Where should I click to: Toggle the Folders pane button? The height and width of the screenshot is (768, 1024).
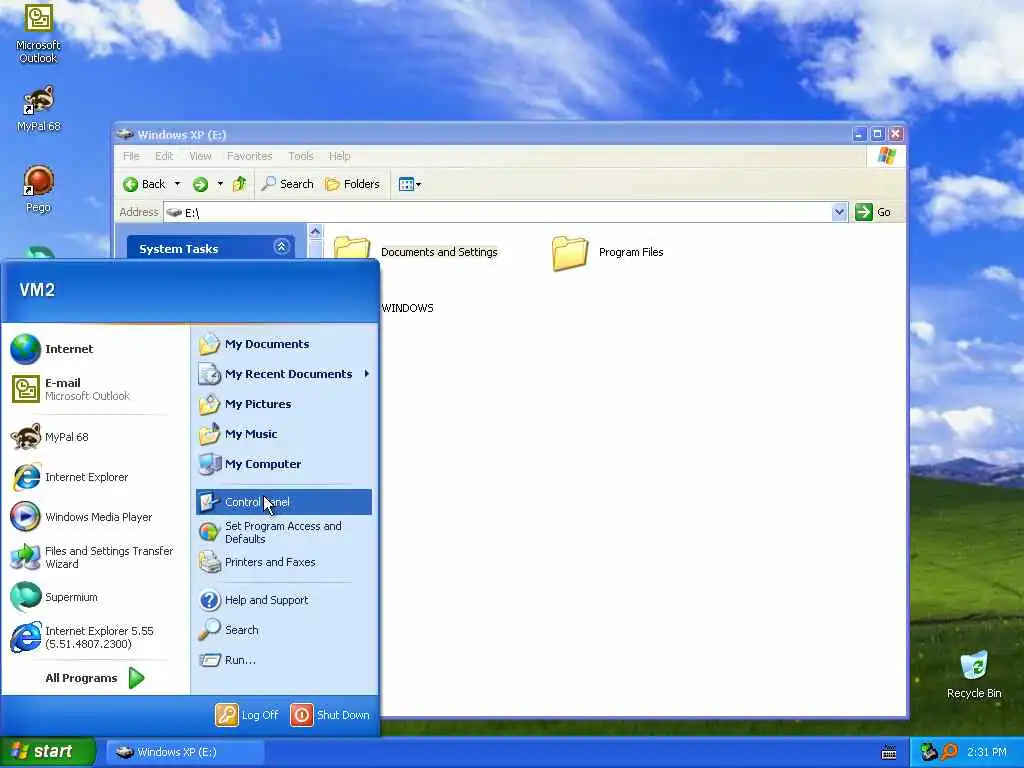point(353,184)
